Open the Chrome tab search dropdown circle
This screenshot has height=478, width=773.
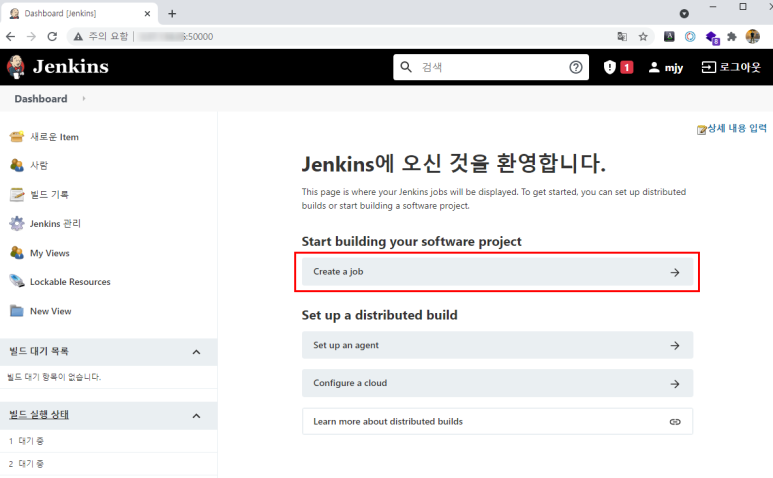point(684,14)
